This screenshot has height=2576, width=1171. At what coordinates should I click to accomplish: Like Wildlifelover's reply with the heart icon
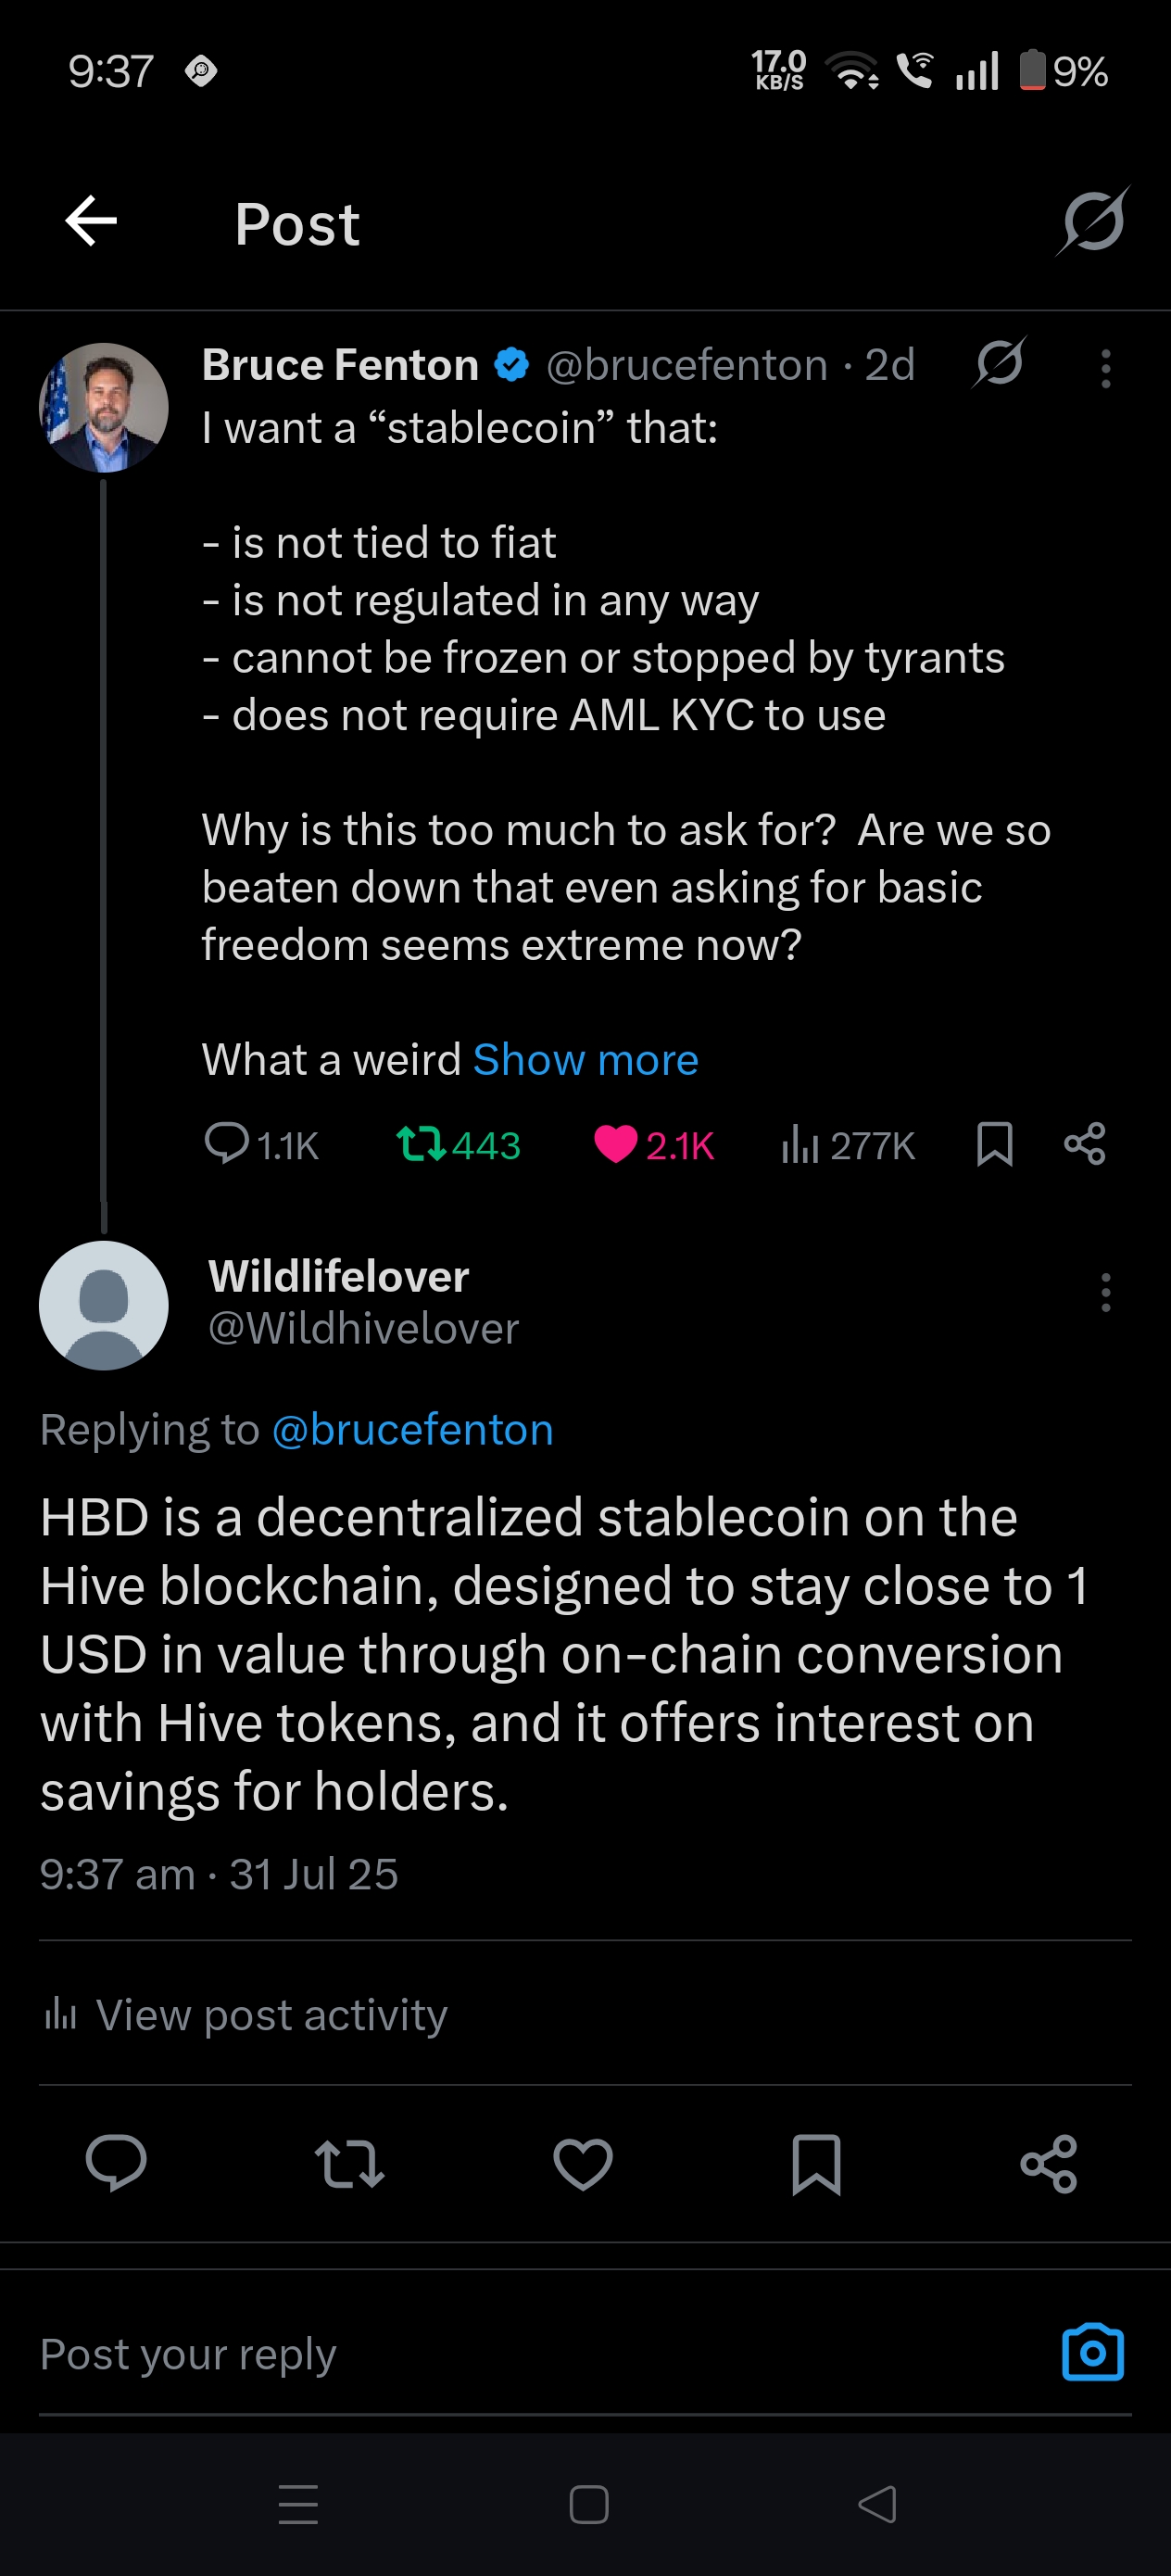(x=583, y=2164)
